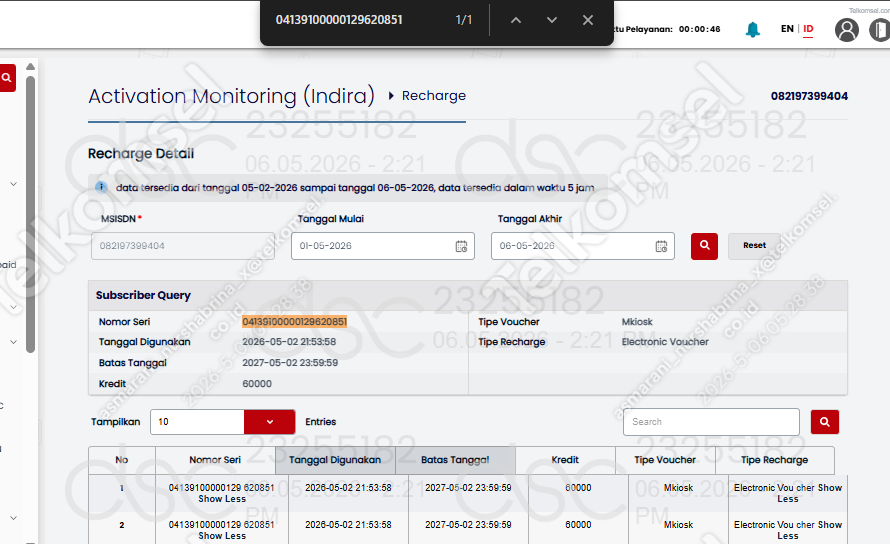
Task: Click Batas Tanggal value 2027-05-02 23:59:59 in Subscriber Query
Action: (290, 363)
